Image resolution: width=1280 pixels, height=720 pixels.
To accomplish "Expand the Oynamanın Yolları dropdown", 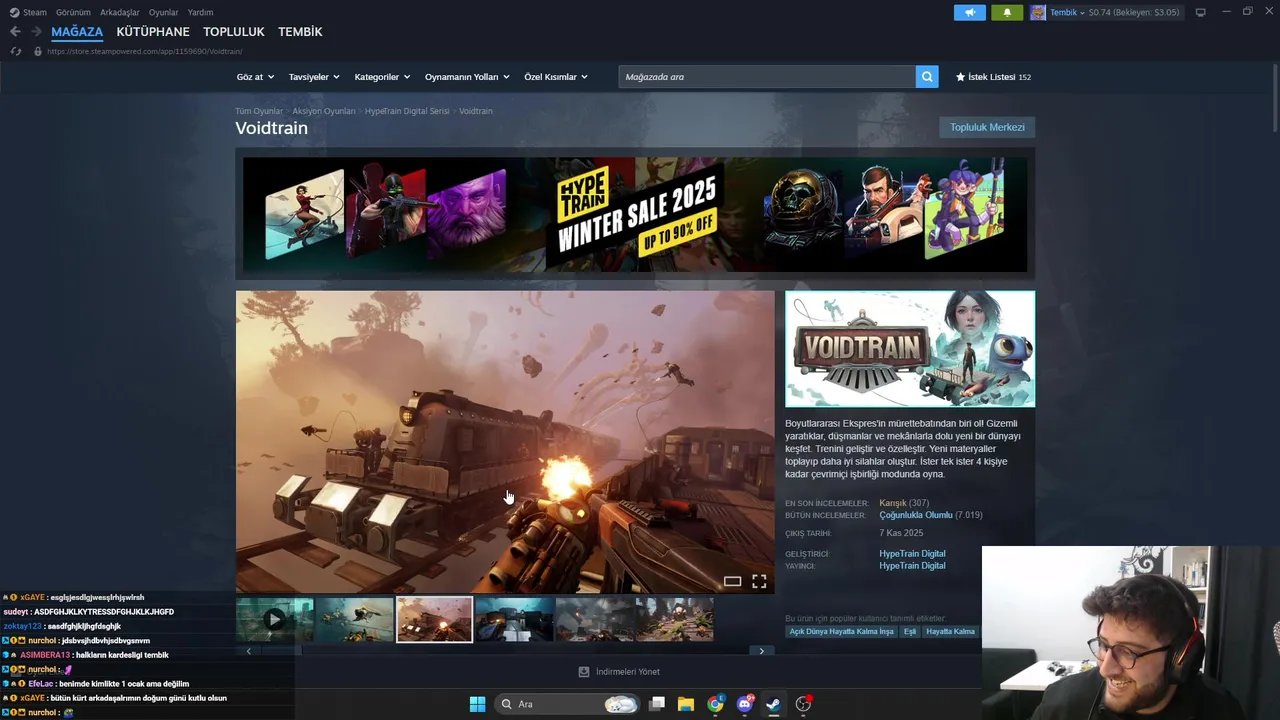I will point(467,77).
